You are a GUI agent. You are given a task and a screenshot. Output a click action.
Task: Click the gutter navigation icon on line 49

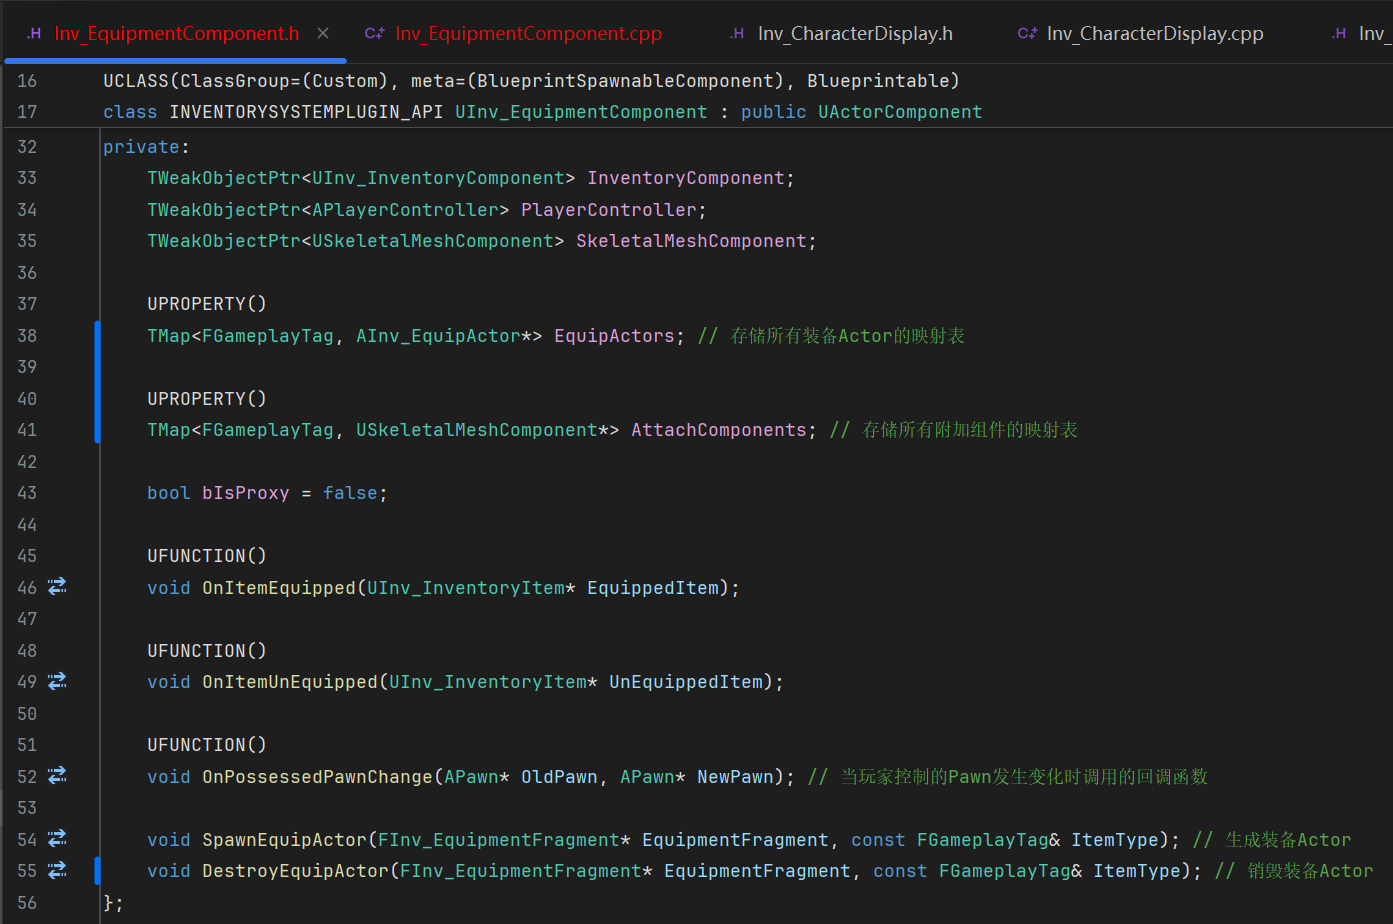point(58,681)
